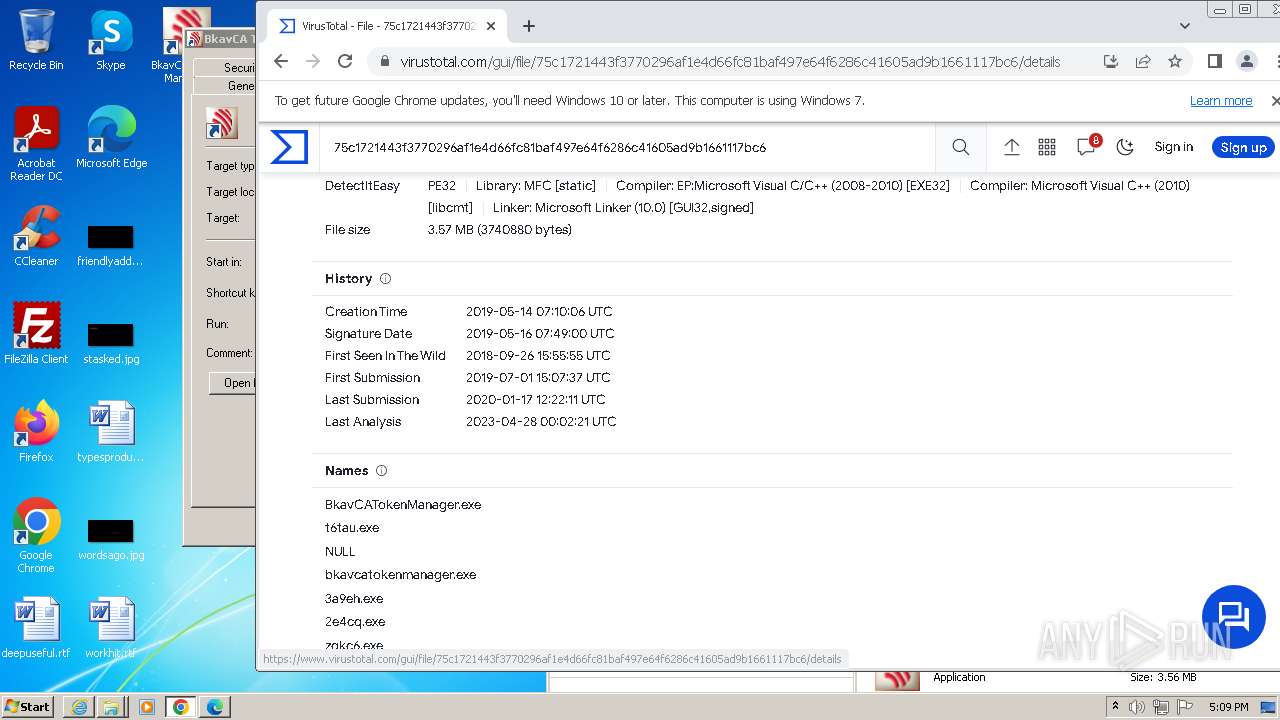
Task: Open CCleaner desktop shortcut
Action: point(36,236)
